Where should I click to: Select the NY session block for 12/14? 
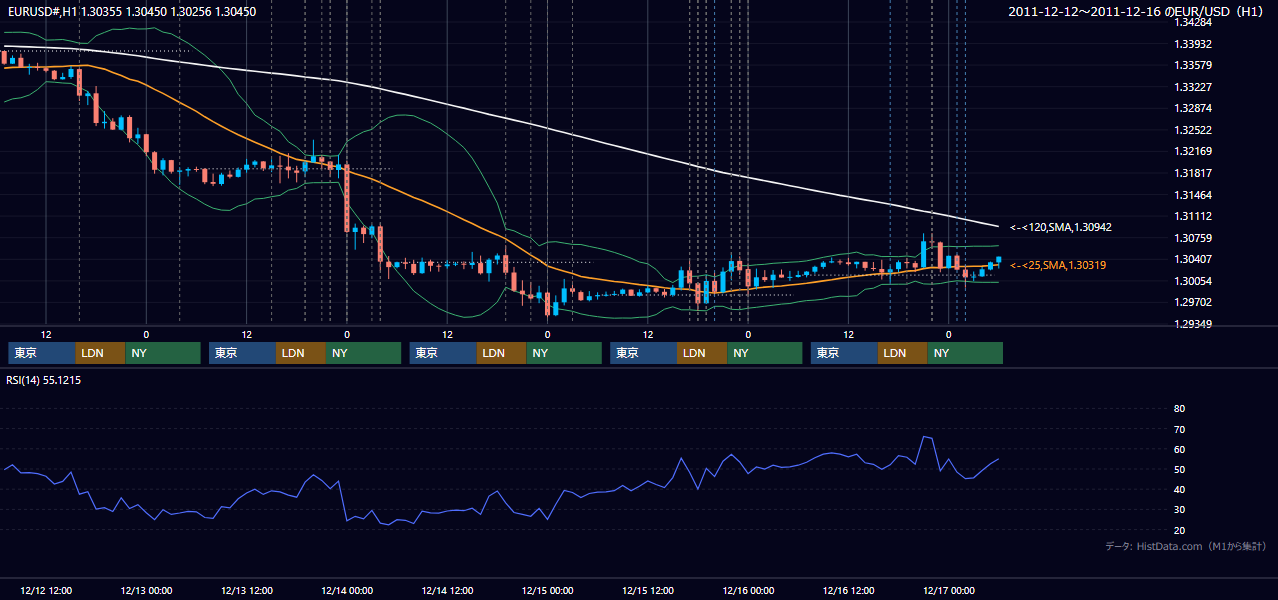coord(565,353)
